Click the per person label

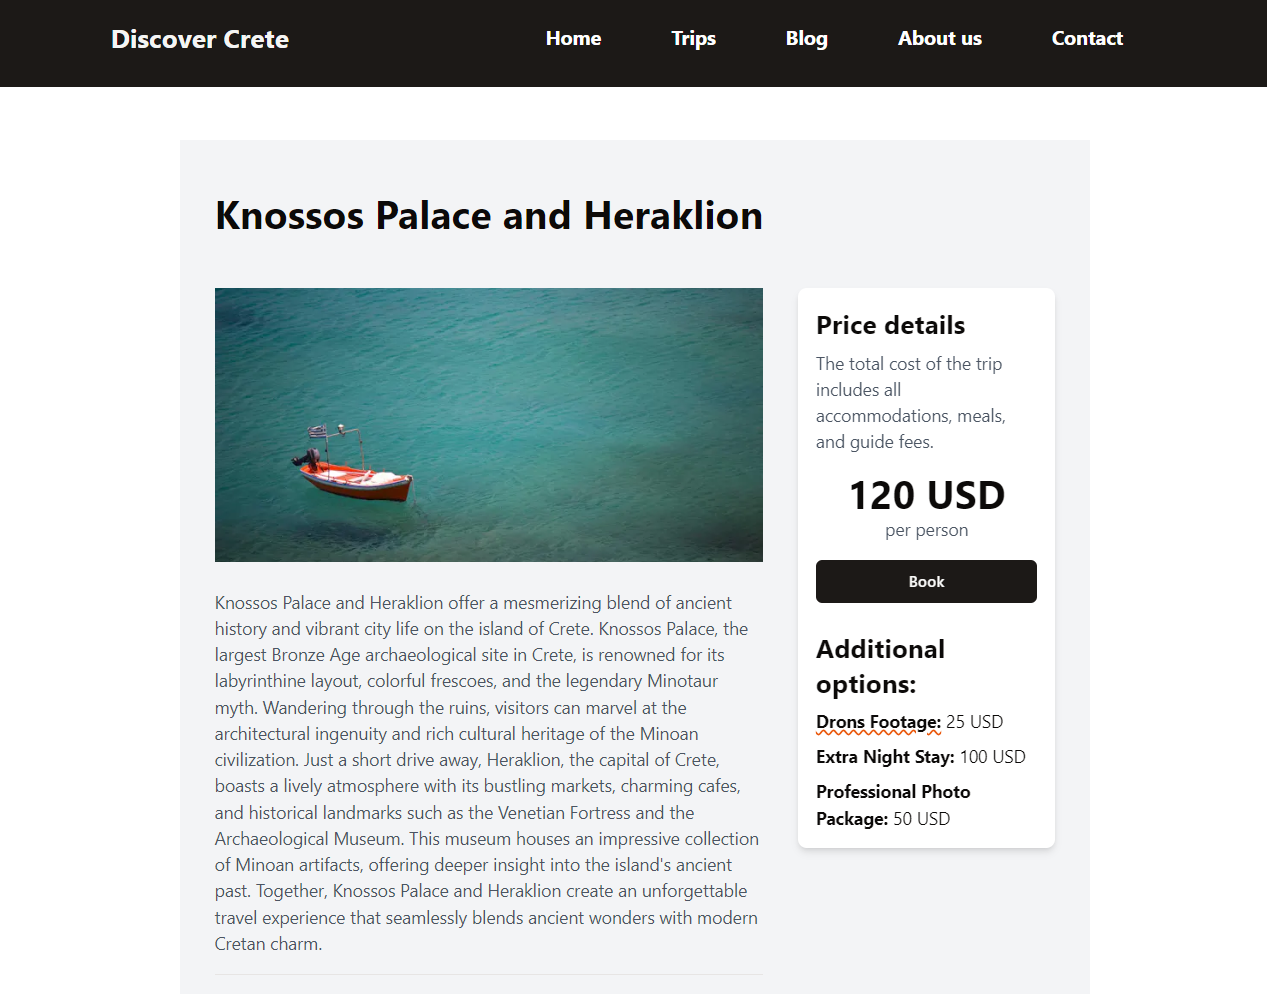click(926, 530)
